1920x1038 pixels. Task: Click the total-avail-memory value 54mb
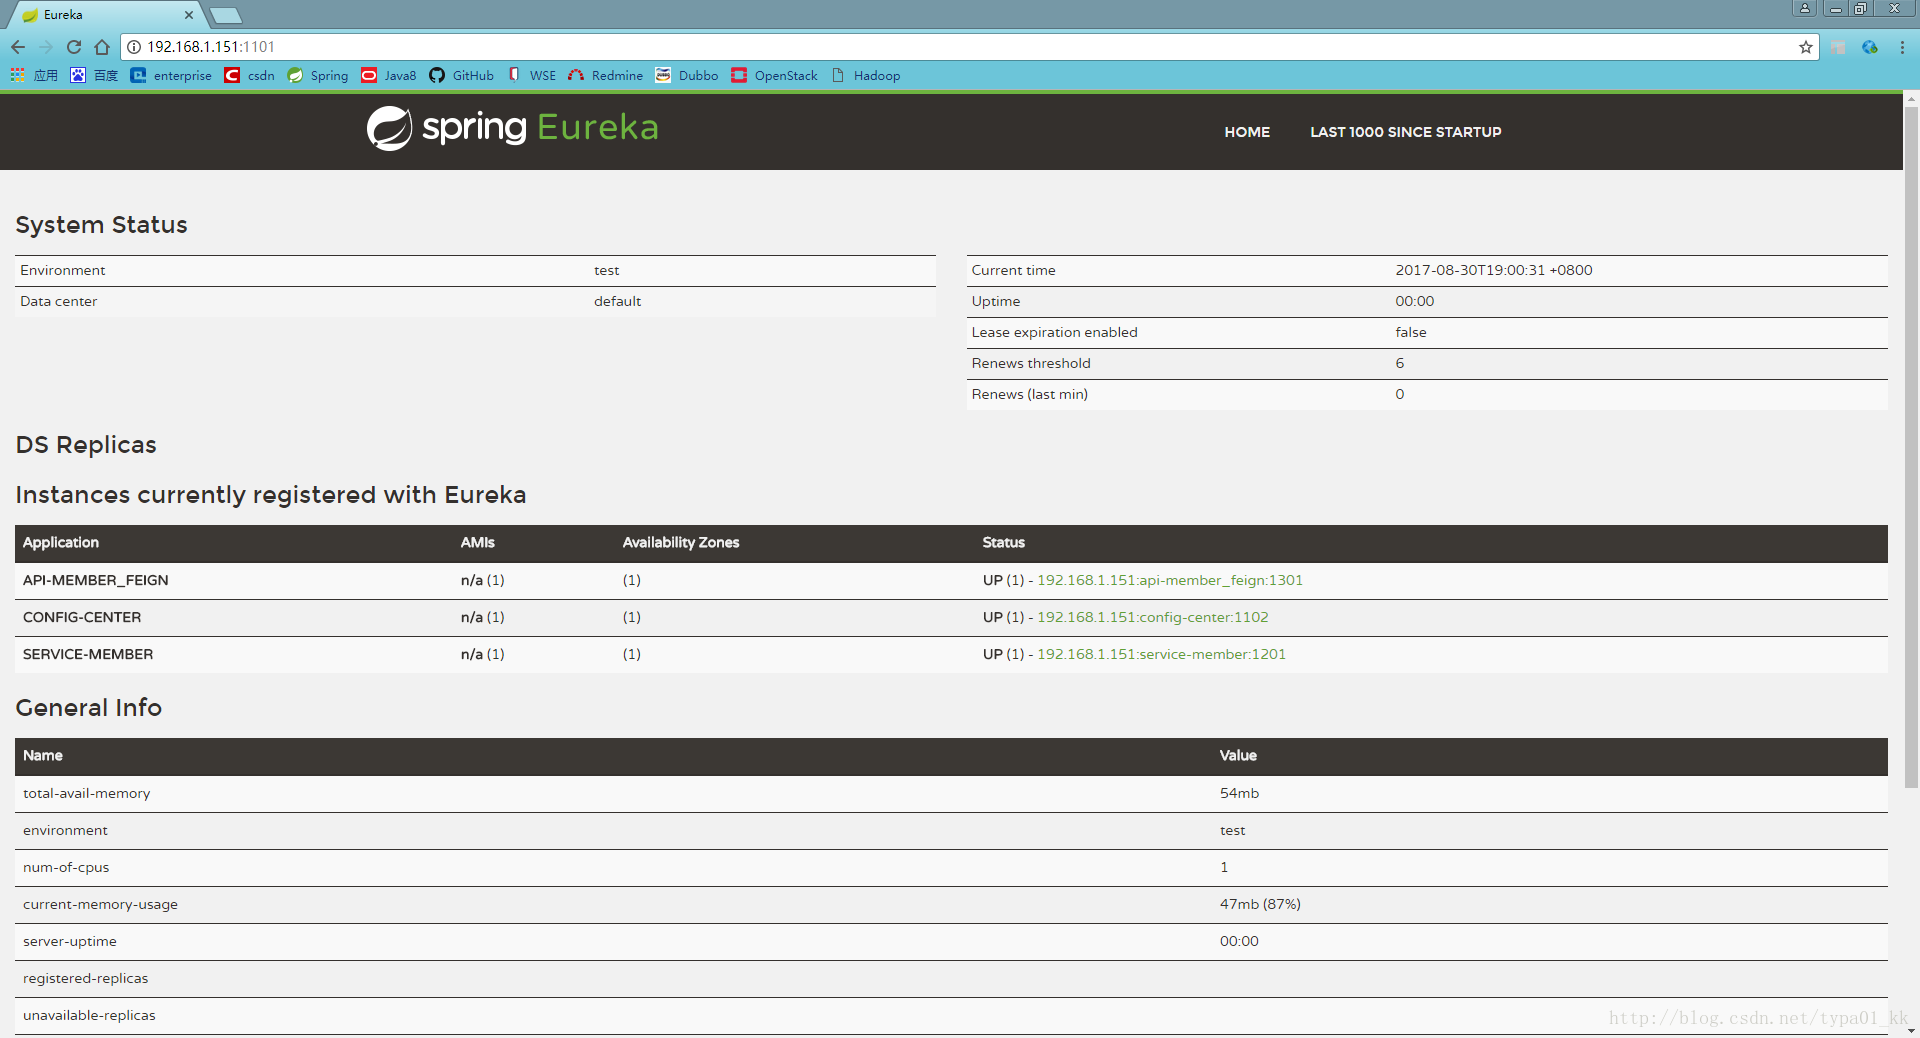(1239, 793)
